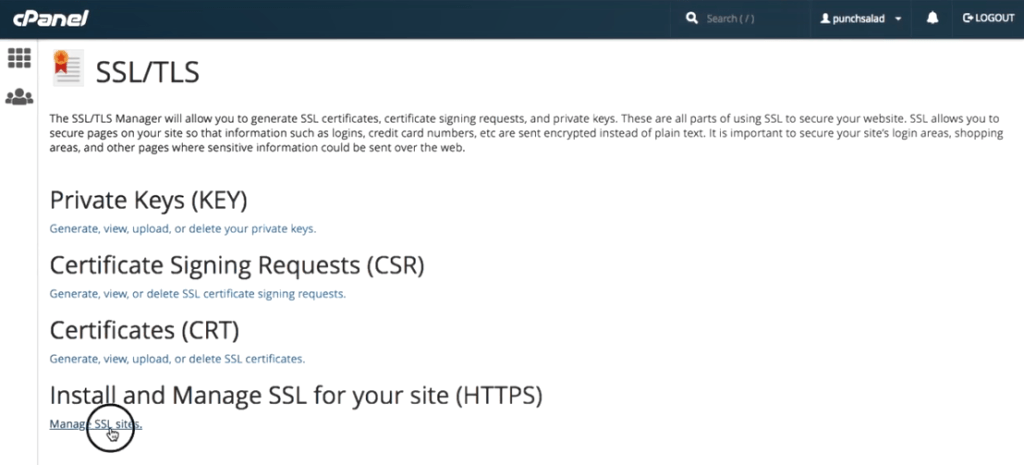This screenshot has width=1024, height=465.
Task: Open the SSL certificate signing requests link
Action: coord(198,294)
